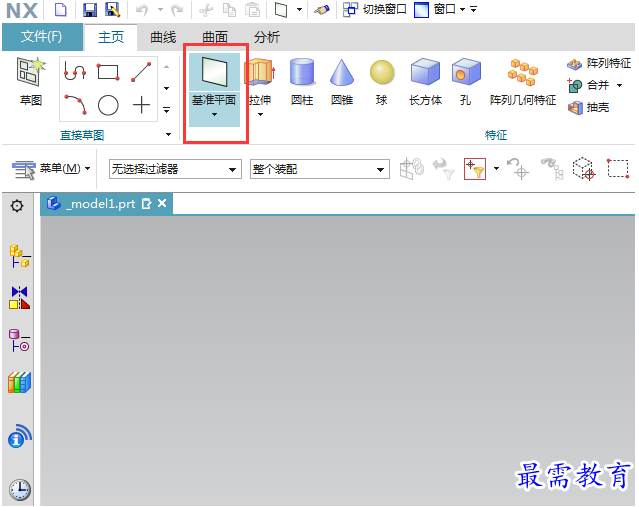Switch to the 曲面 surface tab
Image resolution: width=639 pixels, height=507 pixels.
click(215, 37)
